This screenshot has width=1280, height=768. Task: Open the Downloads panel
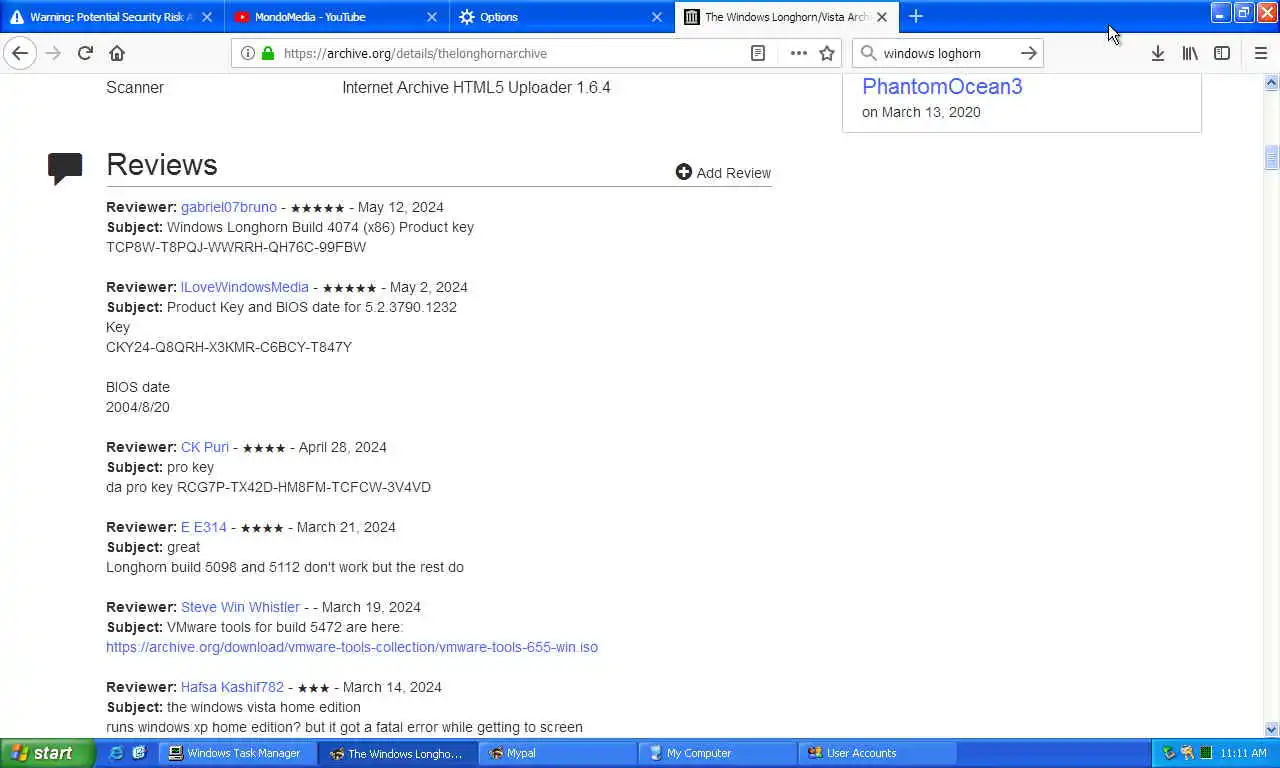click(1157, 53)
